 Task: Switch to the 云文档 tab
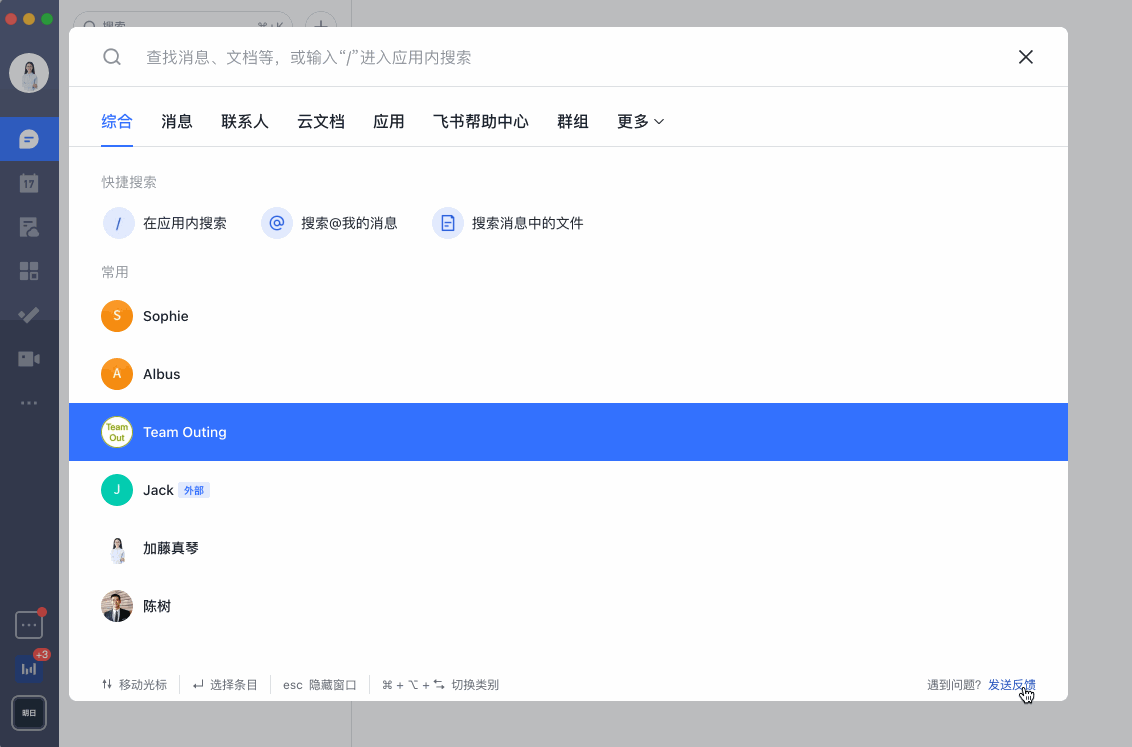click(321, 121)
